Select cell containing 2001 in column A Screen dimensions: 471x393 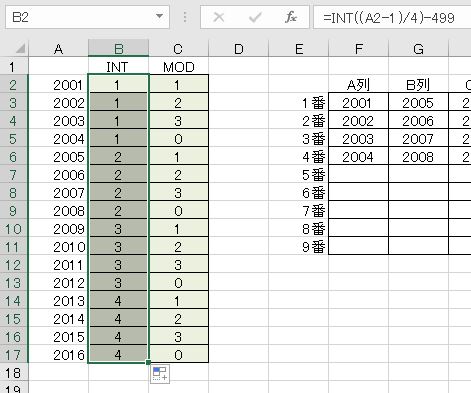pyautogui.click(x=59, y=85)
